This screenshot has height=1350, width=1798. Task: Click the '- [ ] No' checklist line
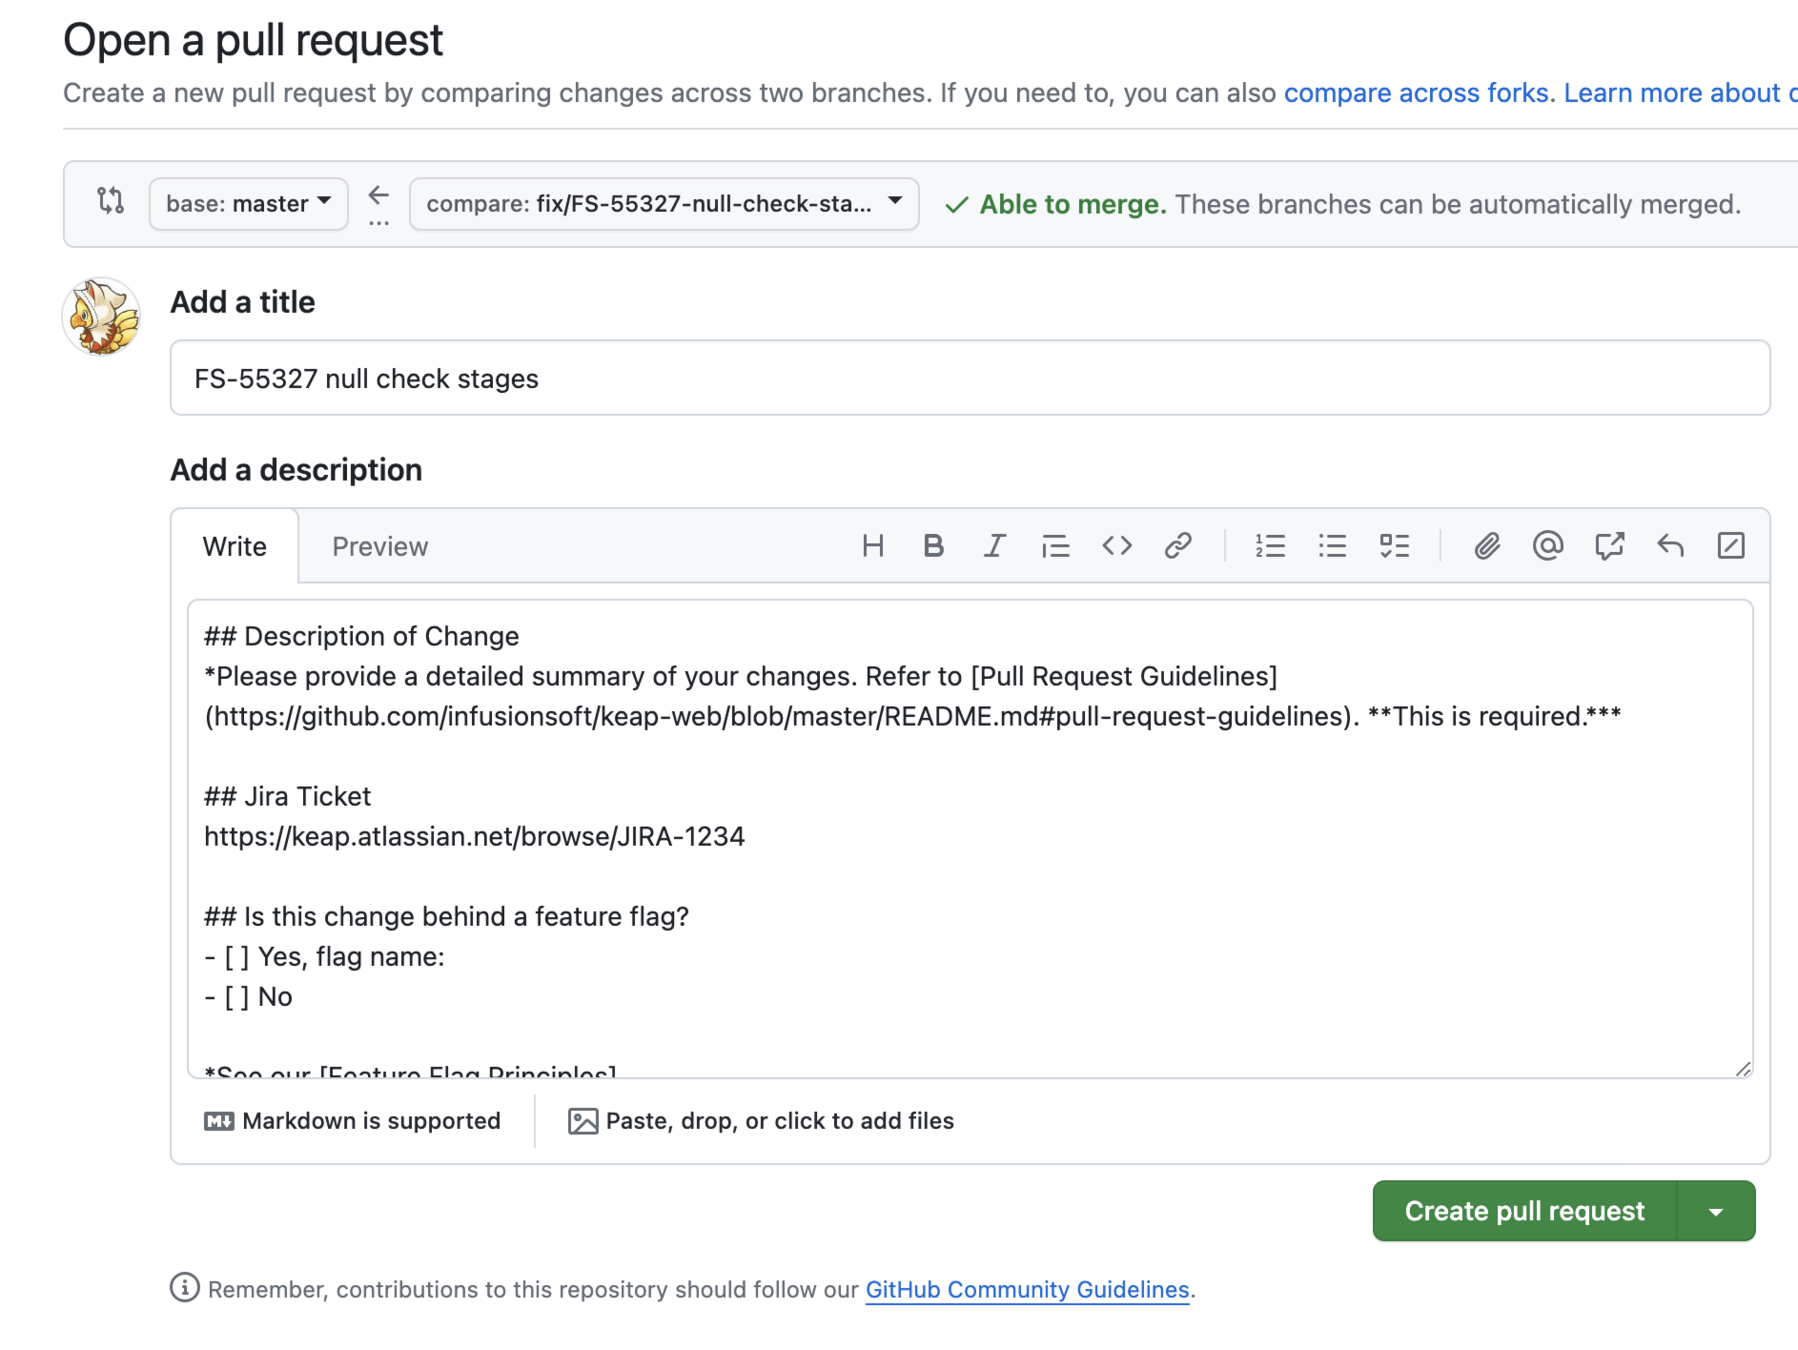coord(248,997)
